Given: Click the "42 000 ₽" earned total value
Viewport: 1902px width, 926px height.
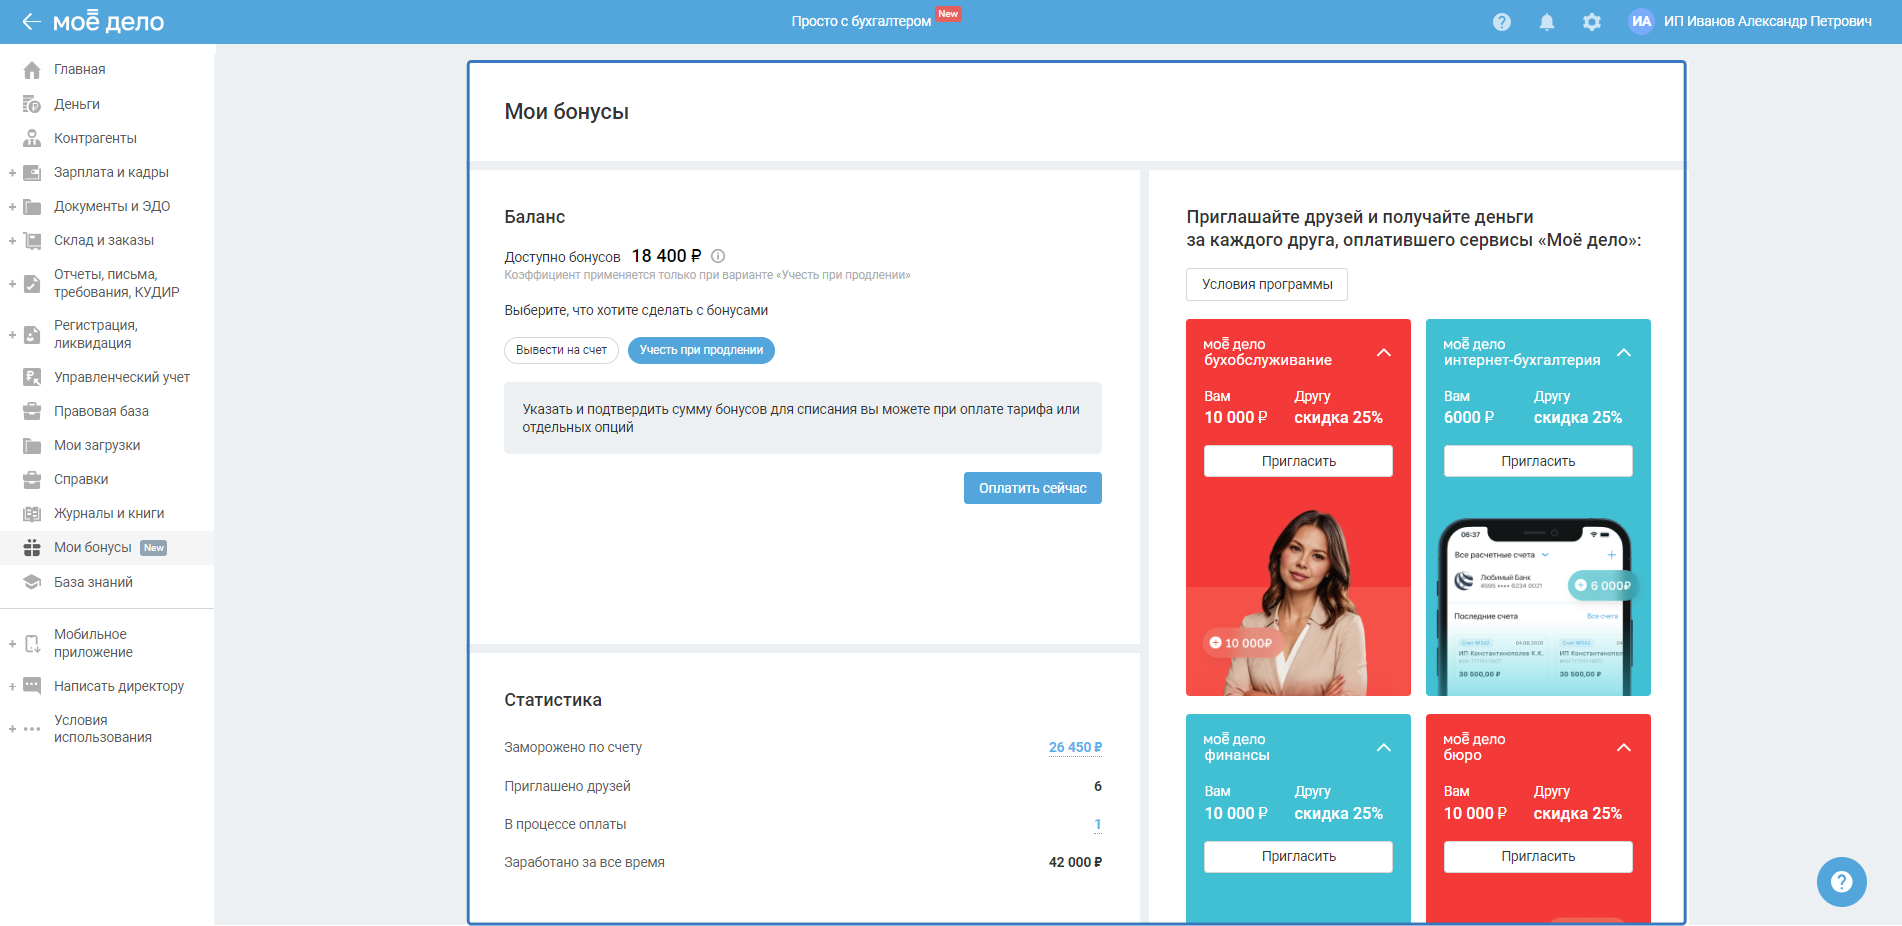Looking at the screenshot, I should pyautogui.click(x=1075, y=862).
